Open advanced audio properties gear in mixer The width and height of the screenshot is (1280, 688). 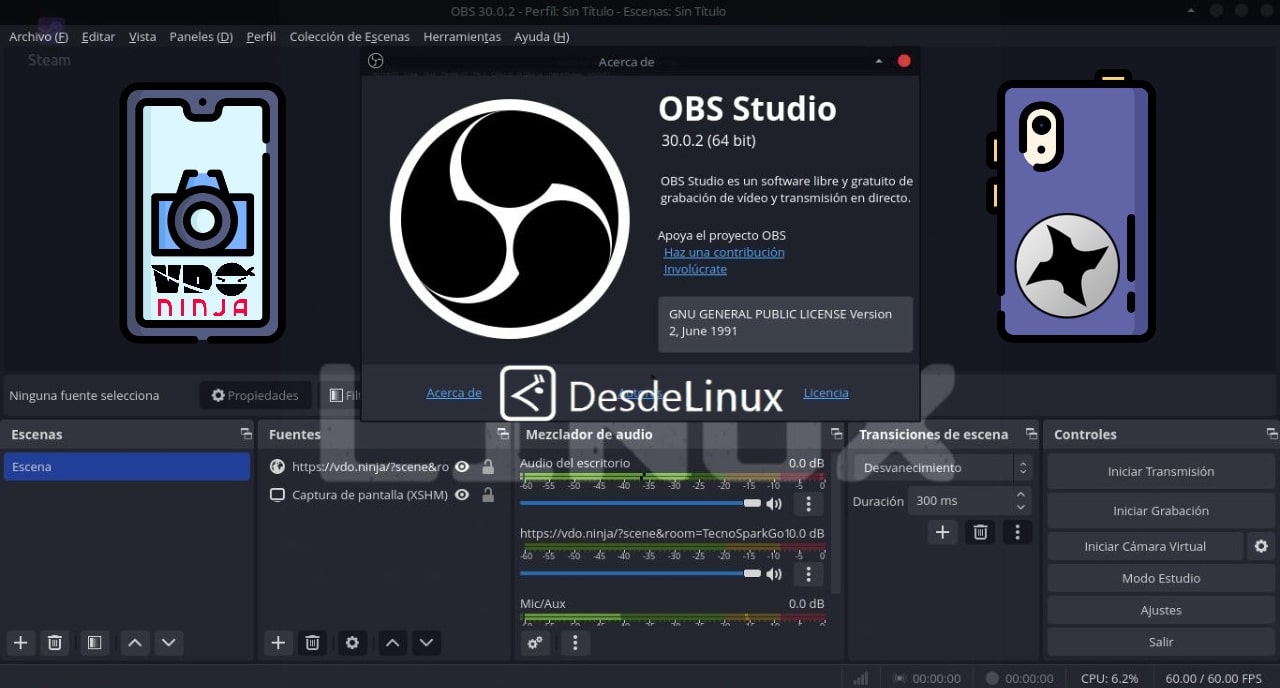[534, 643]
